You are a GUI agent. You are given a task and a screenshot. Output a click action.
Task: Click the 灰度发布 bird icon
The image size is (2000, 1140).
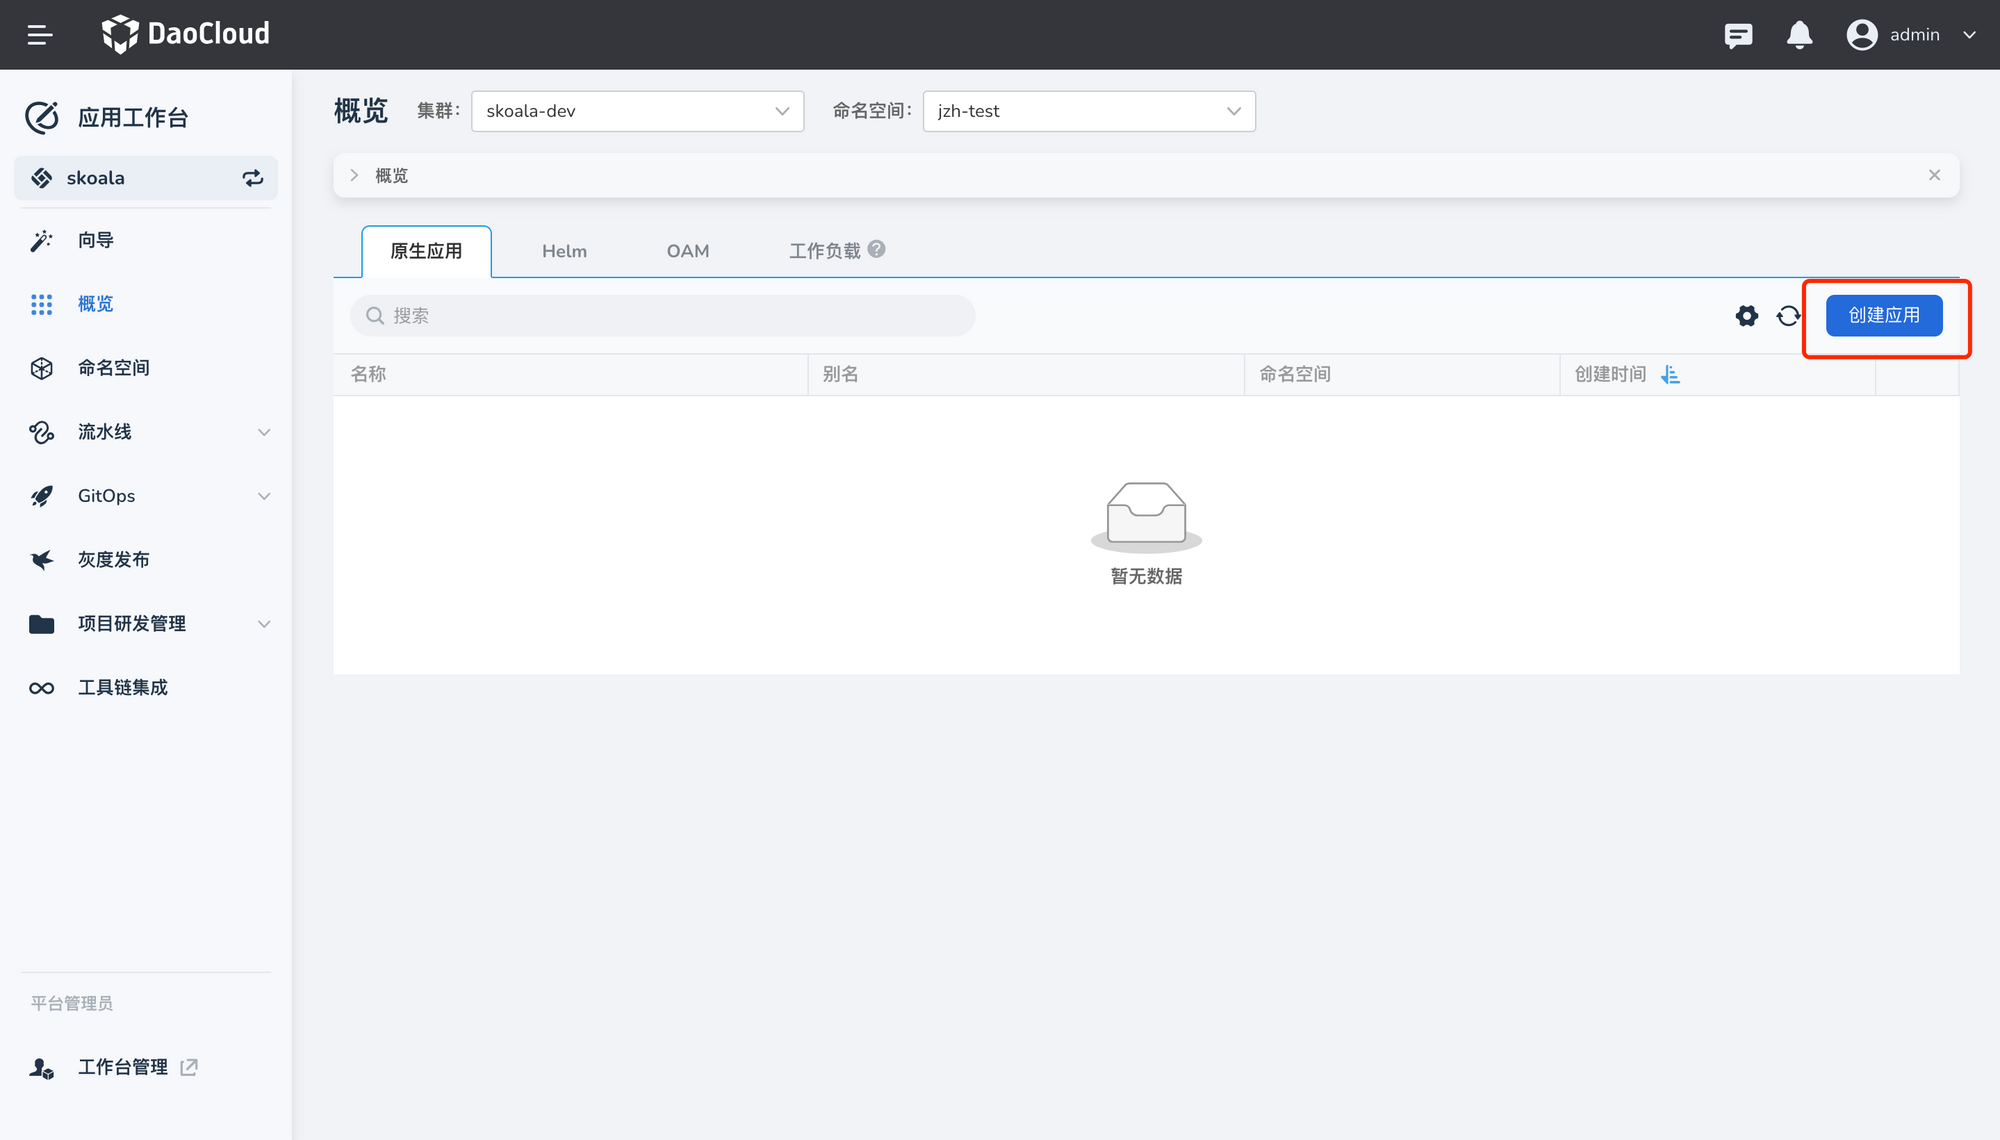point(41,560)
